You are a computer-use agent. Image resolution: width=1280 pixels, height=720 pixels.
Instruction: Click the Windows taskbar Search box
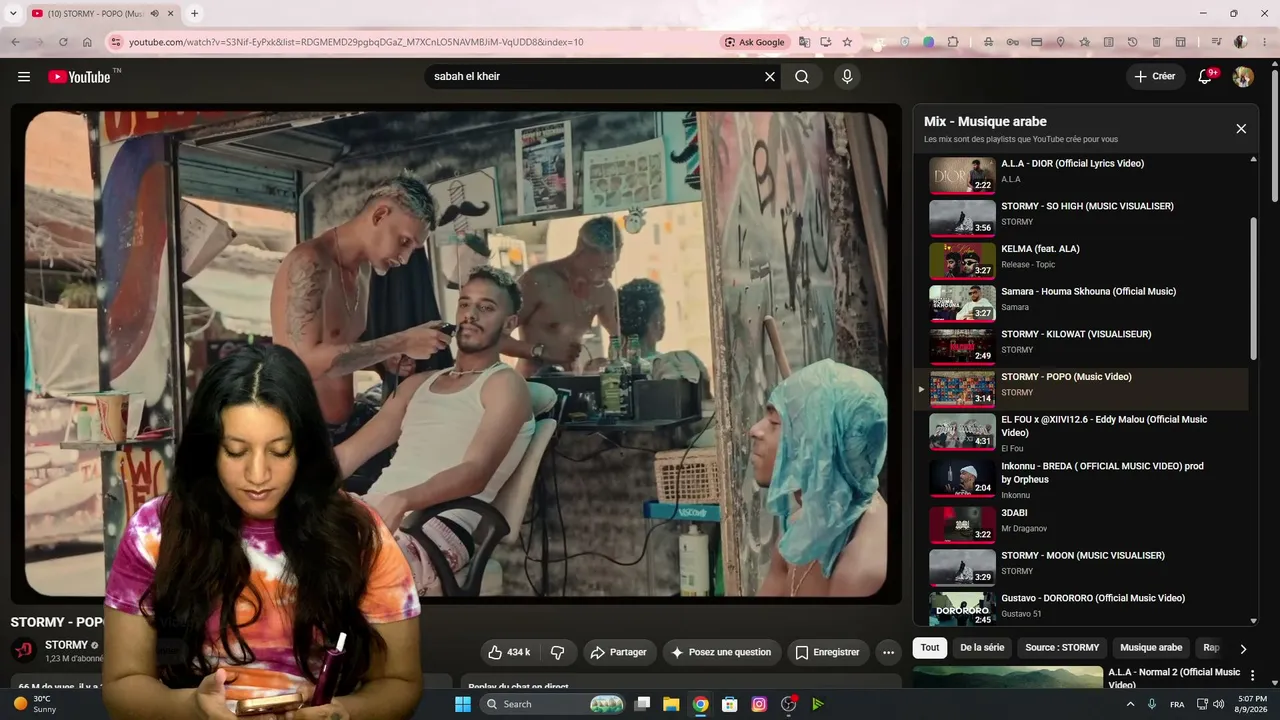554,704
